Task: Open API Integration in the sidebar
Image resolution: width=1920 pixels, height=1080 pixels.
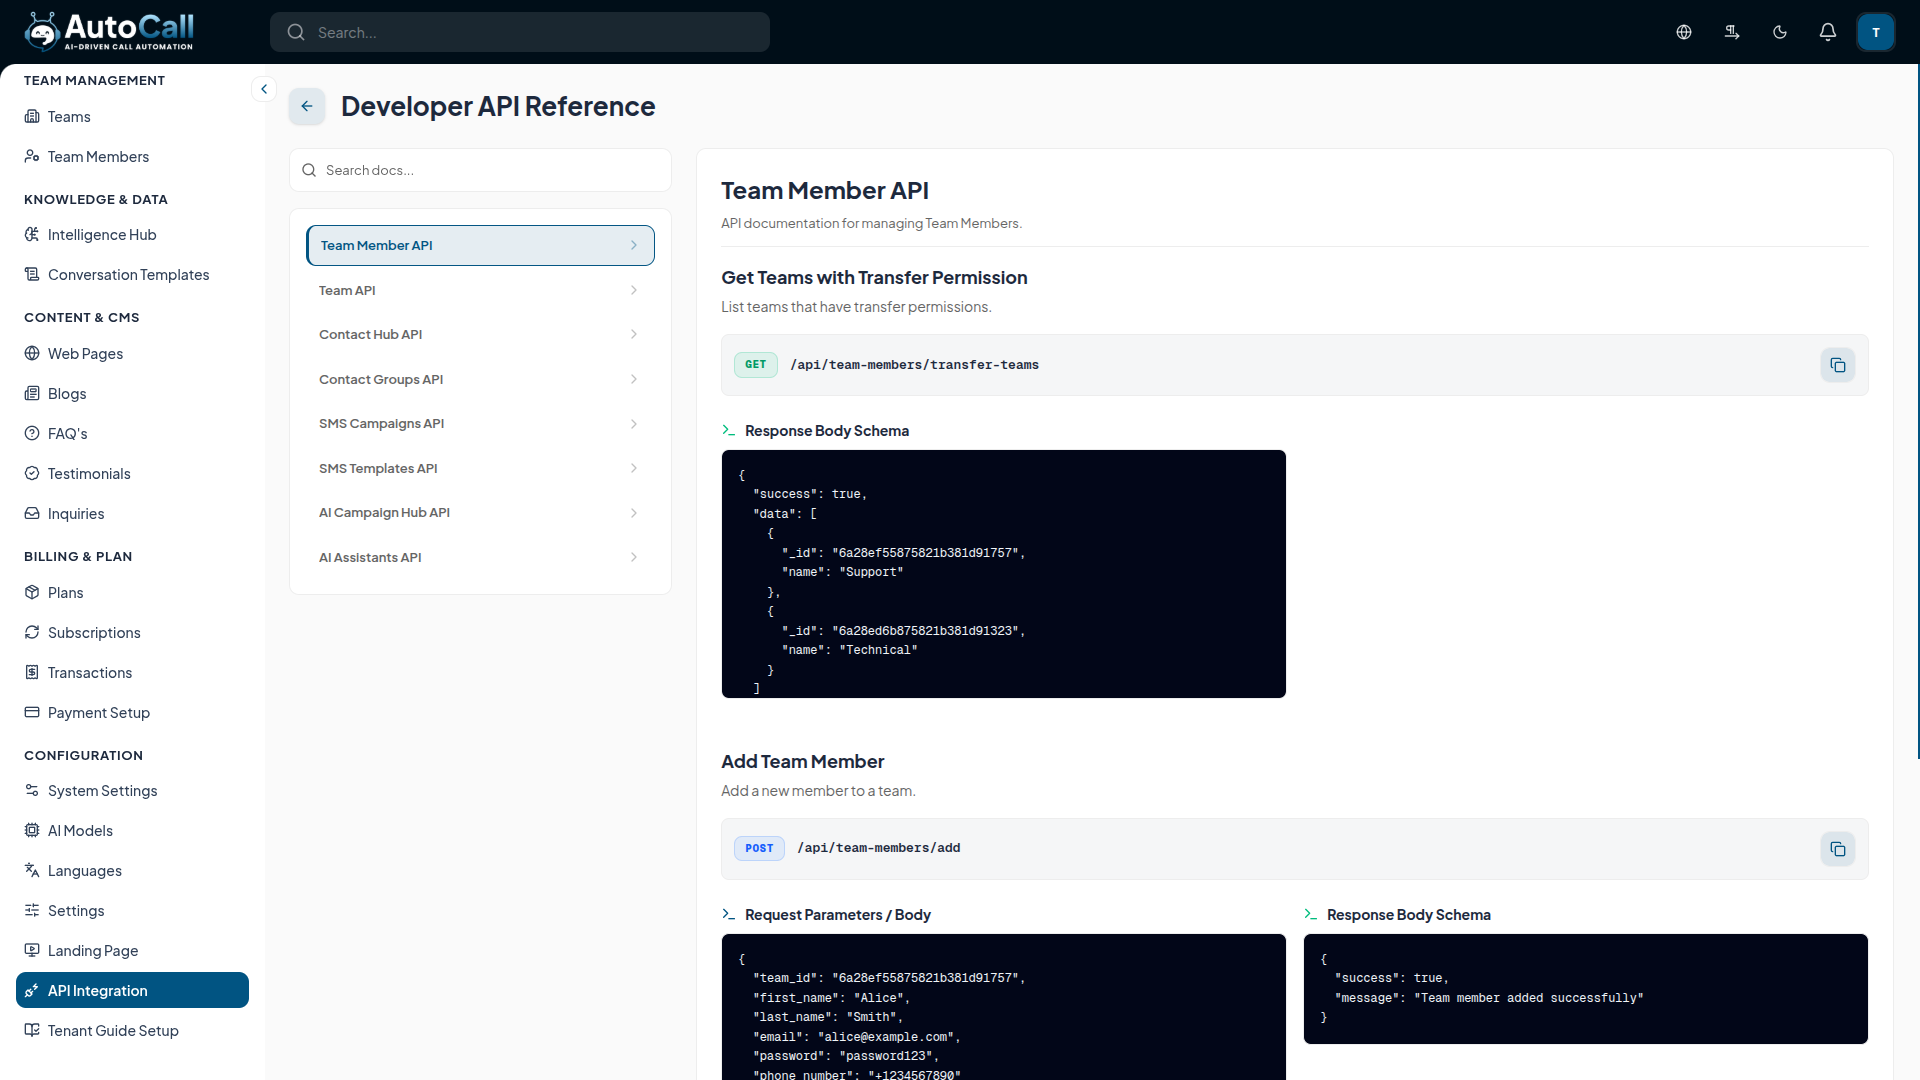Action: [x=132, y=991]
